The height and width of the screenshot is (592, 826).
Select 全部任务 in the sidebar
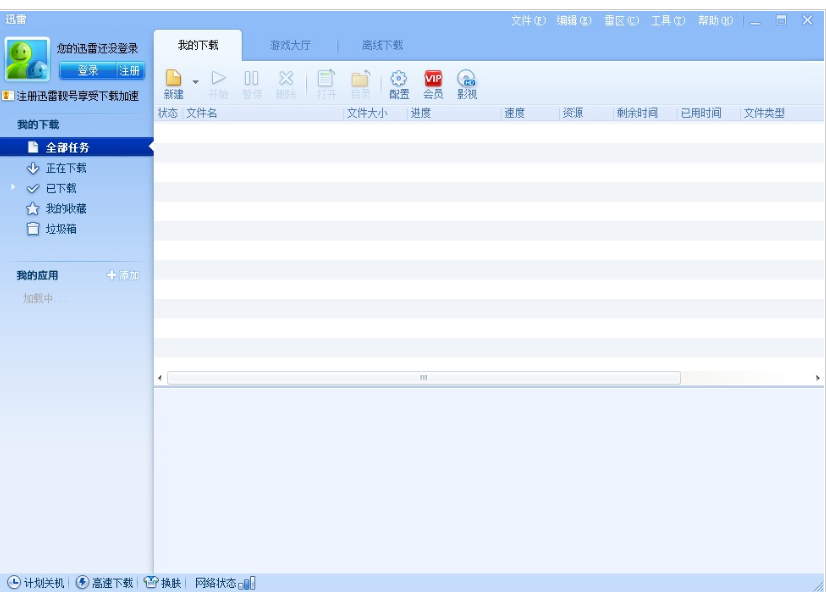tap(76, 147)
